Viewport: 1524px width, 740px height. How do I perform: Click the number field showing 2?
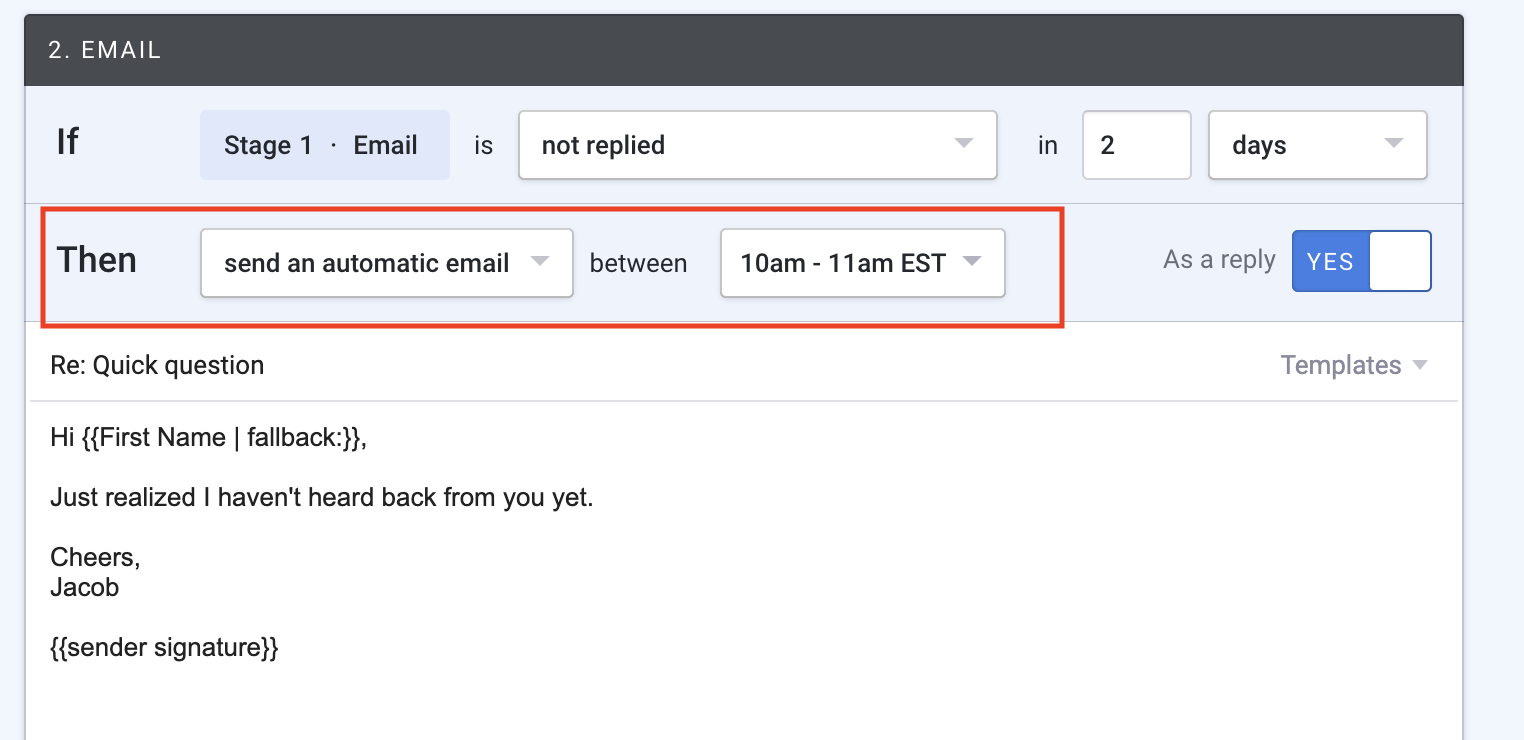coord(1135,145)
